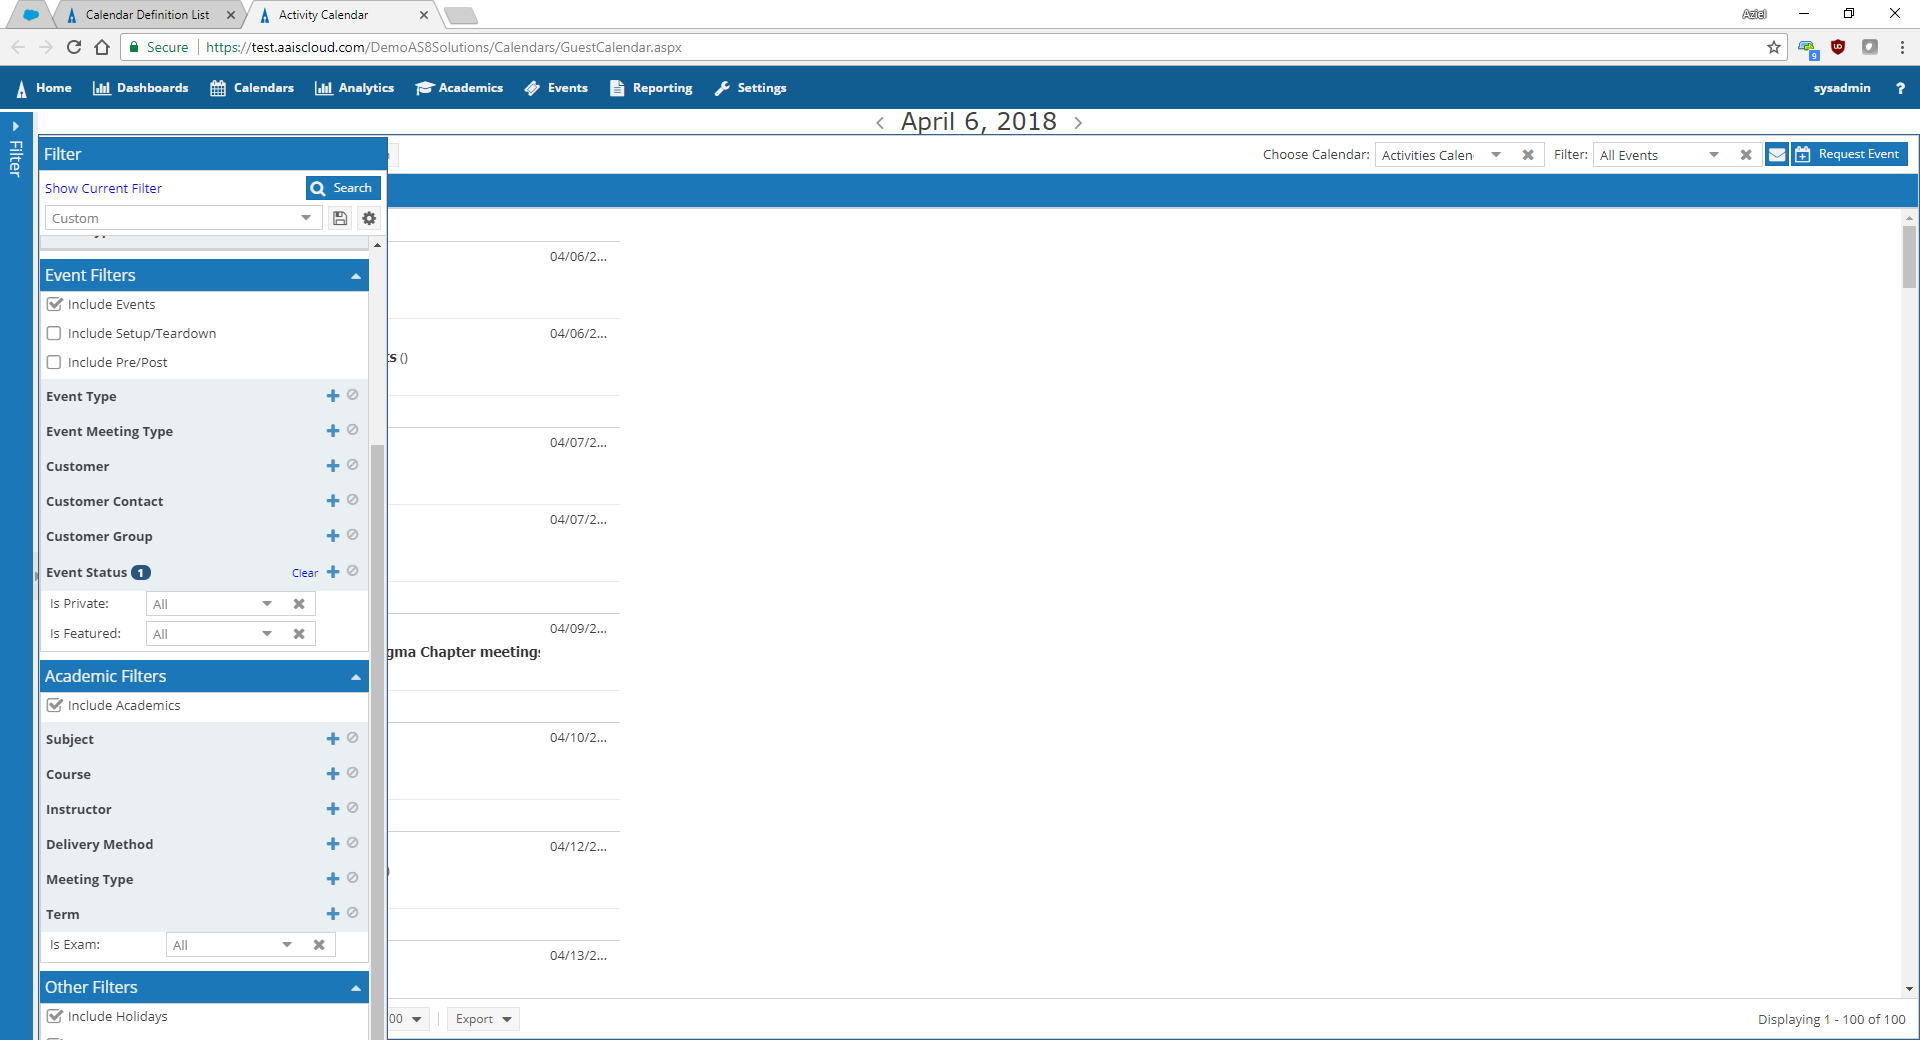
Task: Clear Event Type filter with circle-slash icon
Action: [x=353, y=395]
